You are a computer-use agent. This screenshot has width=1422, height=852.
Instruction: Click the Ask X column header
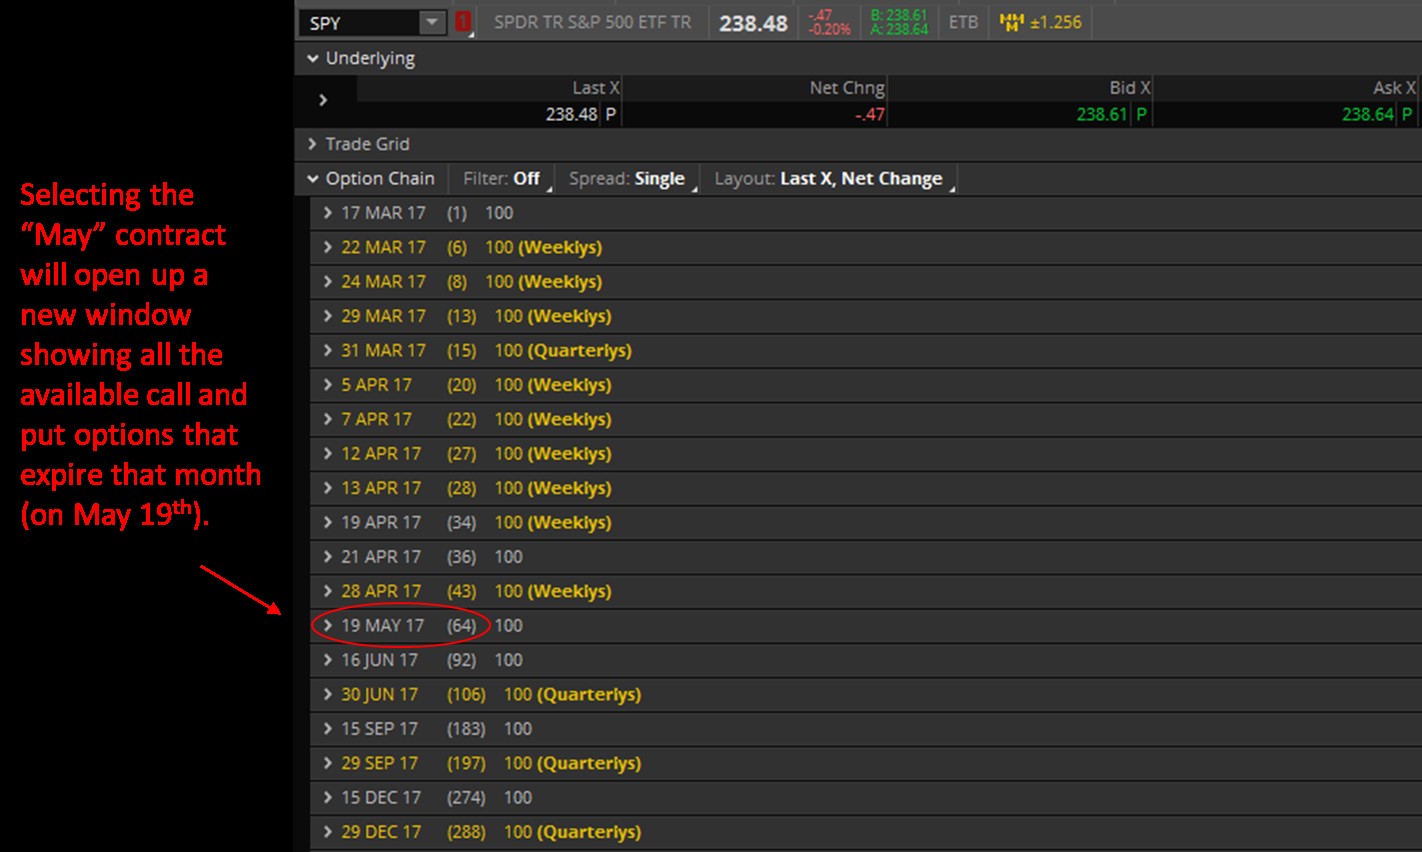[x=1393, y=88]
